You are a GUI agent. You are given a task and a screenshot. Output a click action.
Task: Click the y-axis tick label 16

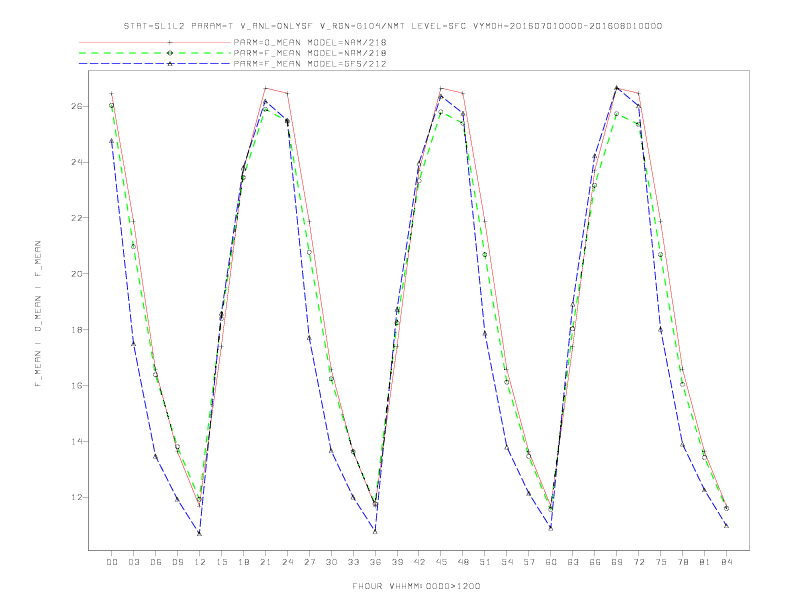coord(77,385)
